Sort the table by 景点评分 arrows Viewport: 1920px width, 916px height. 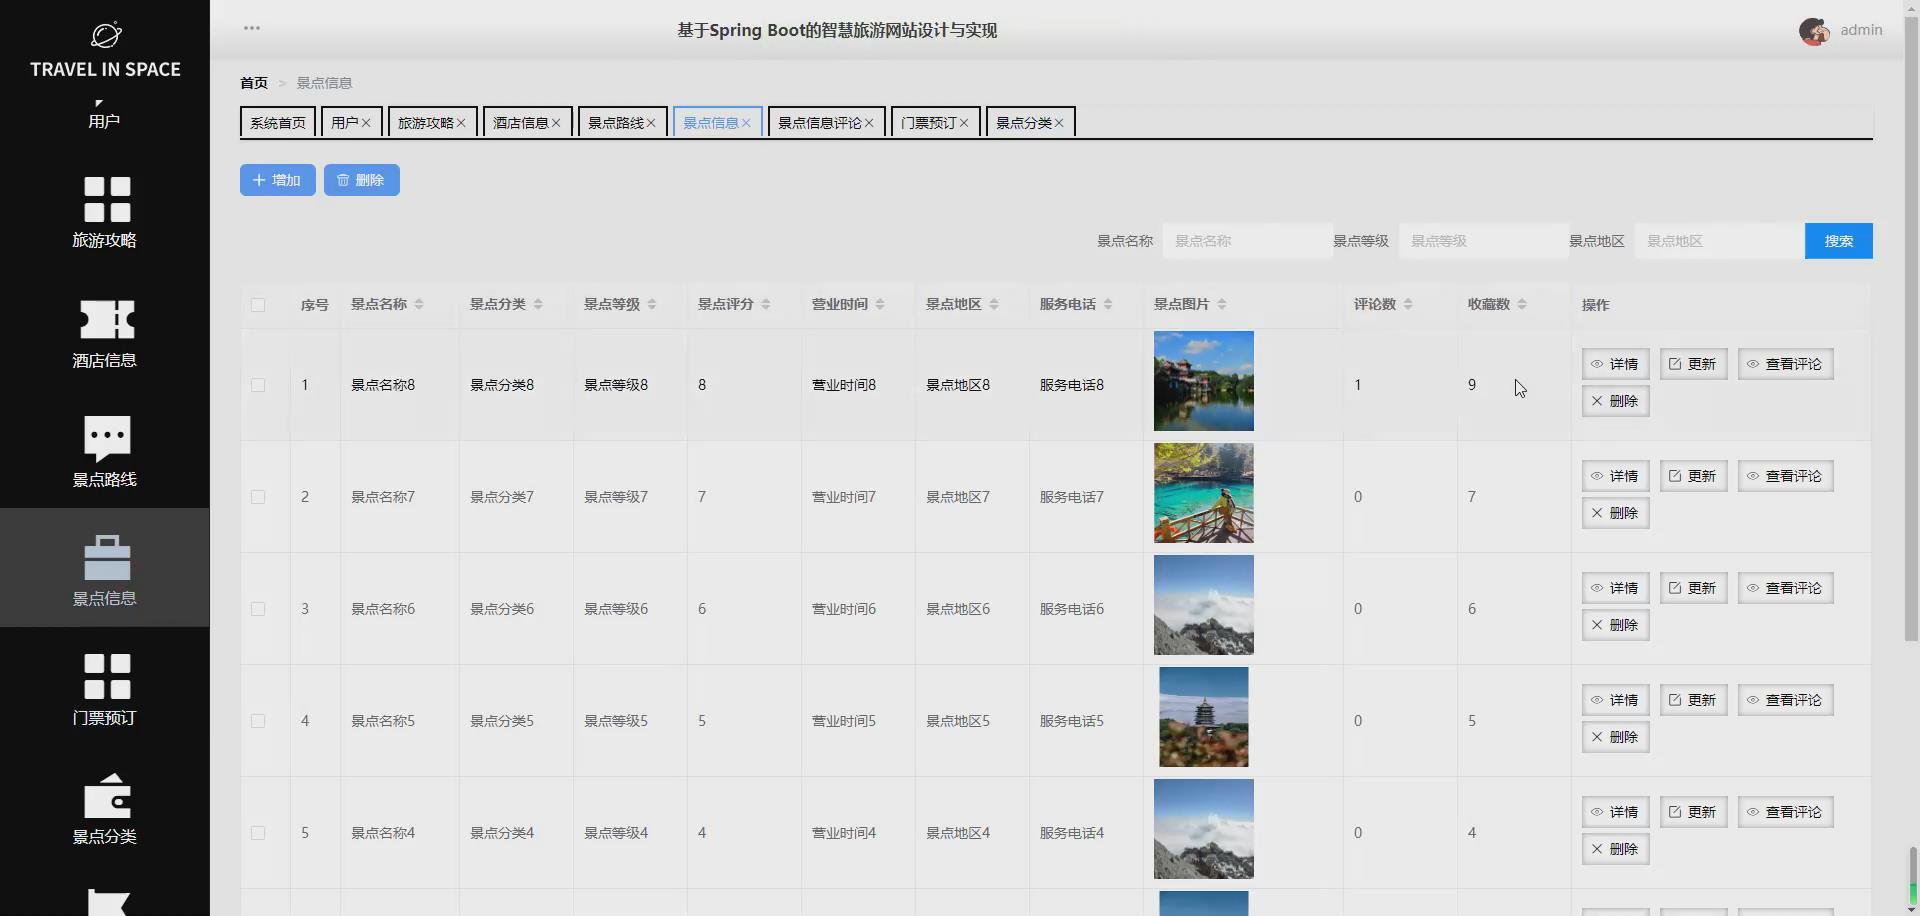766,304
